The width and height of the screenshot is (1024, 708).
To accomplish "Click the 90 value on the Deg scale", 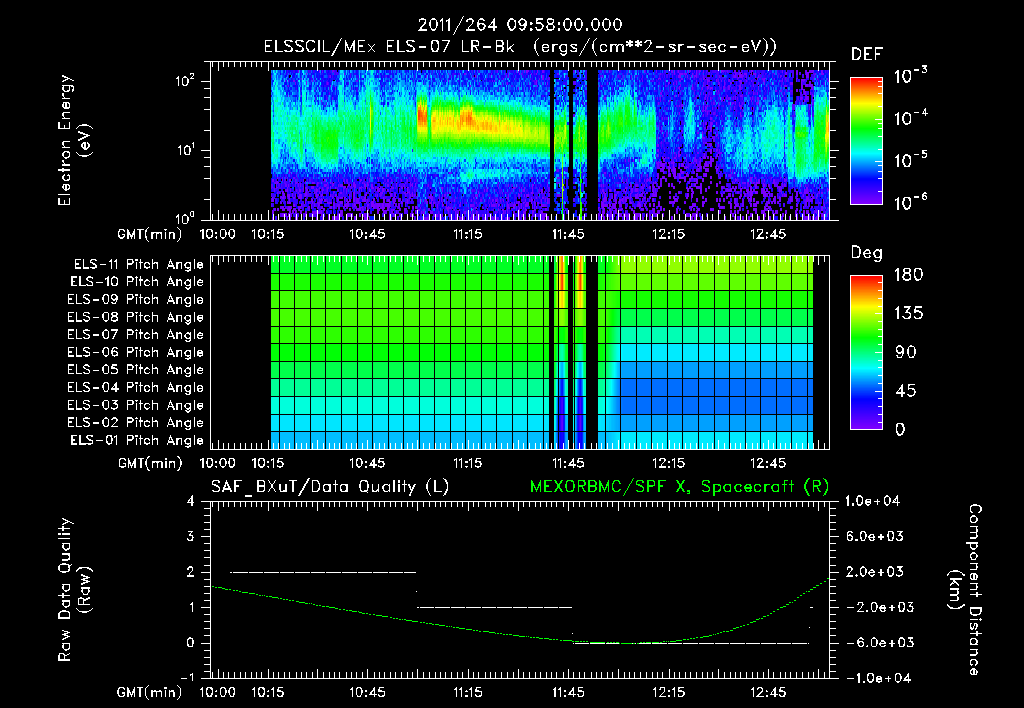I will tap(905, 352).
